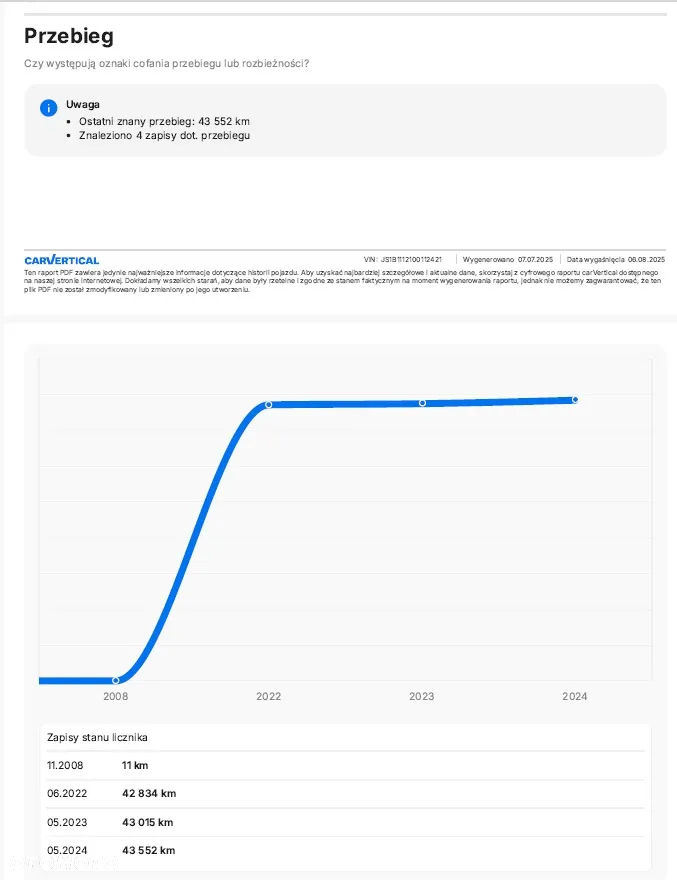Select the 2023 data point on chart

(x=422, y=403)
